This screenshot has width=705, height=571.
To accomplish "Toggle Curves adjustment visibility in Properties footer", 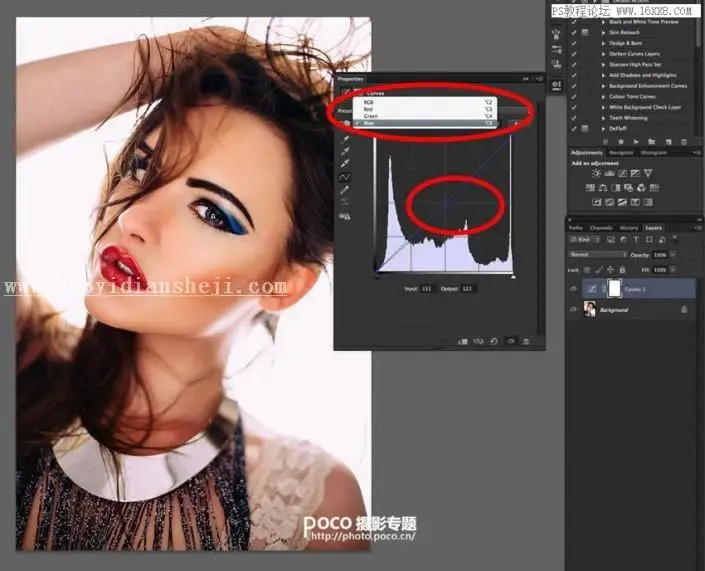I will 510,341.
